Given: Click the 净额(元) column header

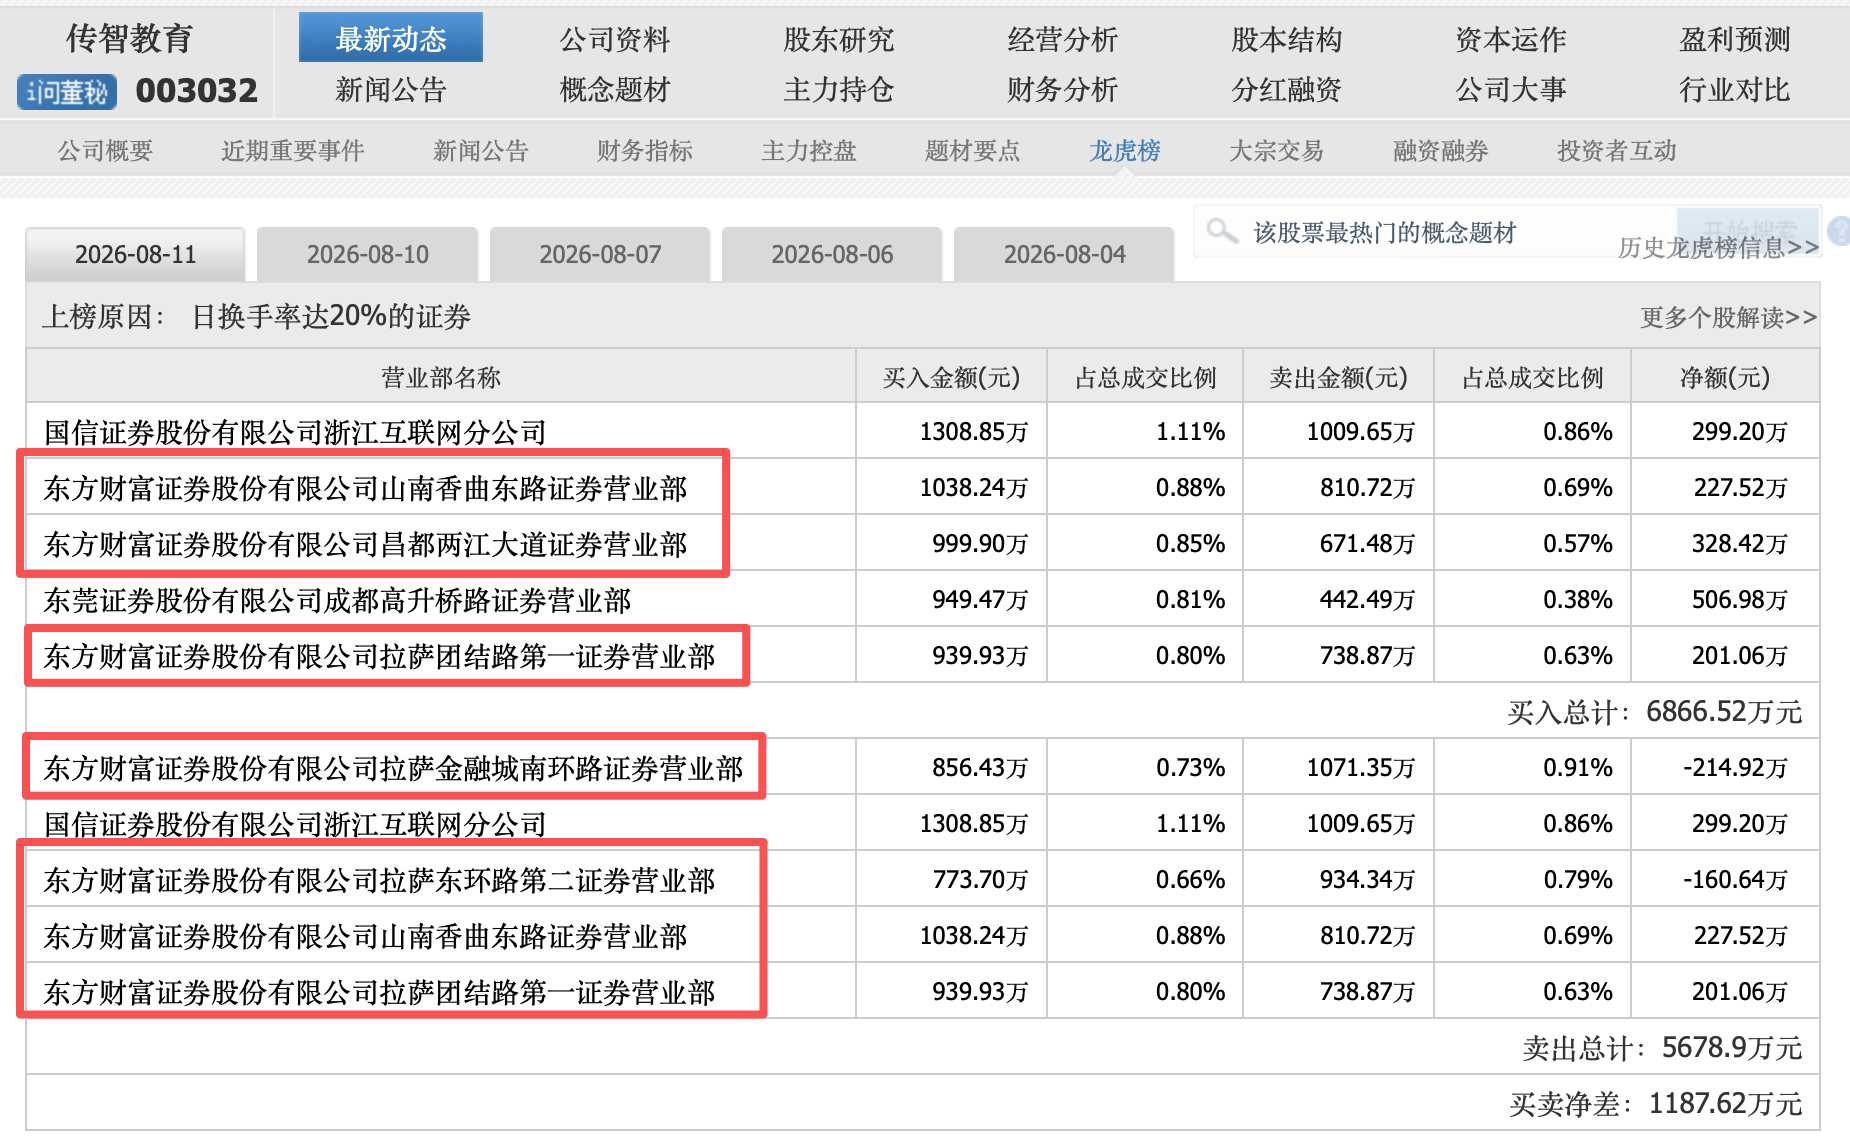Looking at the screenshot, I should click(1725, 377).
